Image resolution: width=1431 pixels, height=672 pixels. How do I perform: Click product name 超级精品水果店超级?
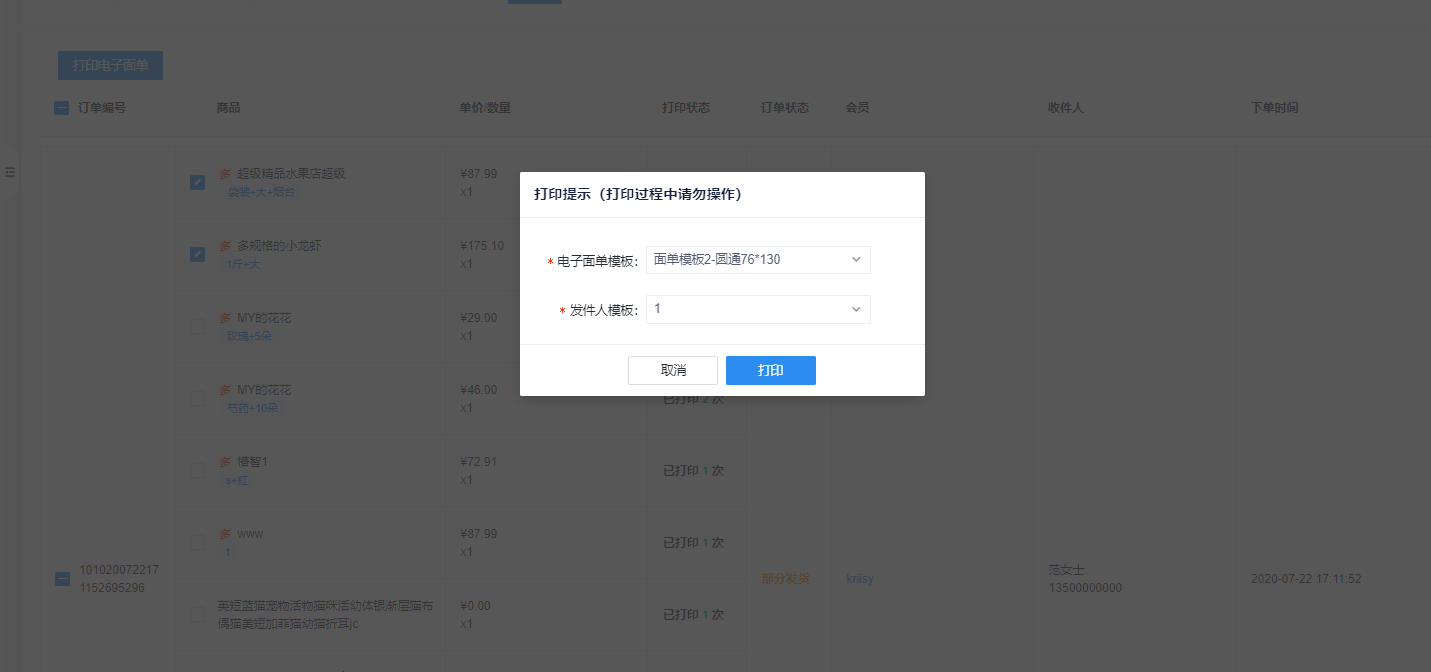pos(291,173)
